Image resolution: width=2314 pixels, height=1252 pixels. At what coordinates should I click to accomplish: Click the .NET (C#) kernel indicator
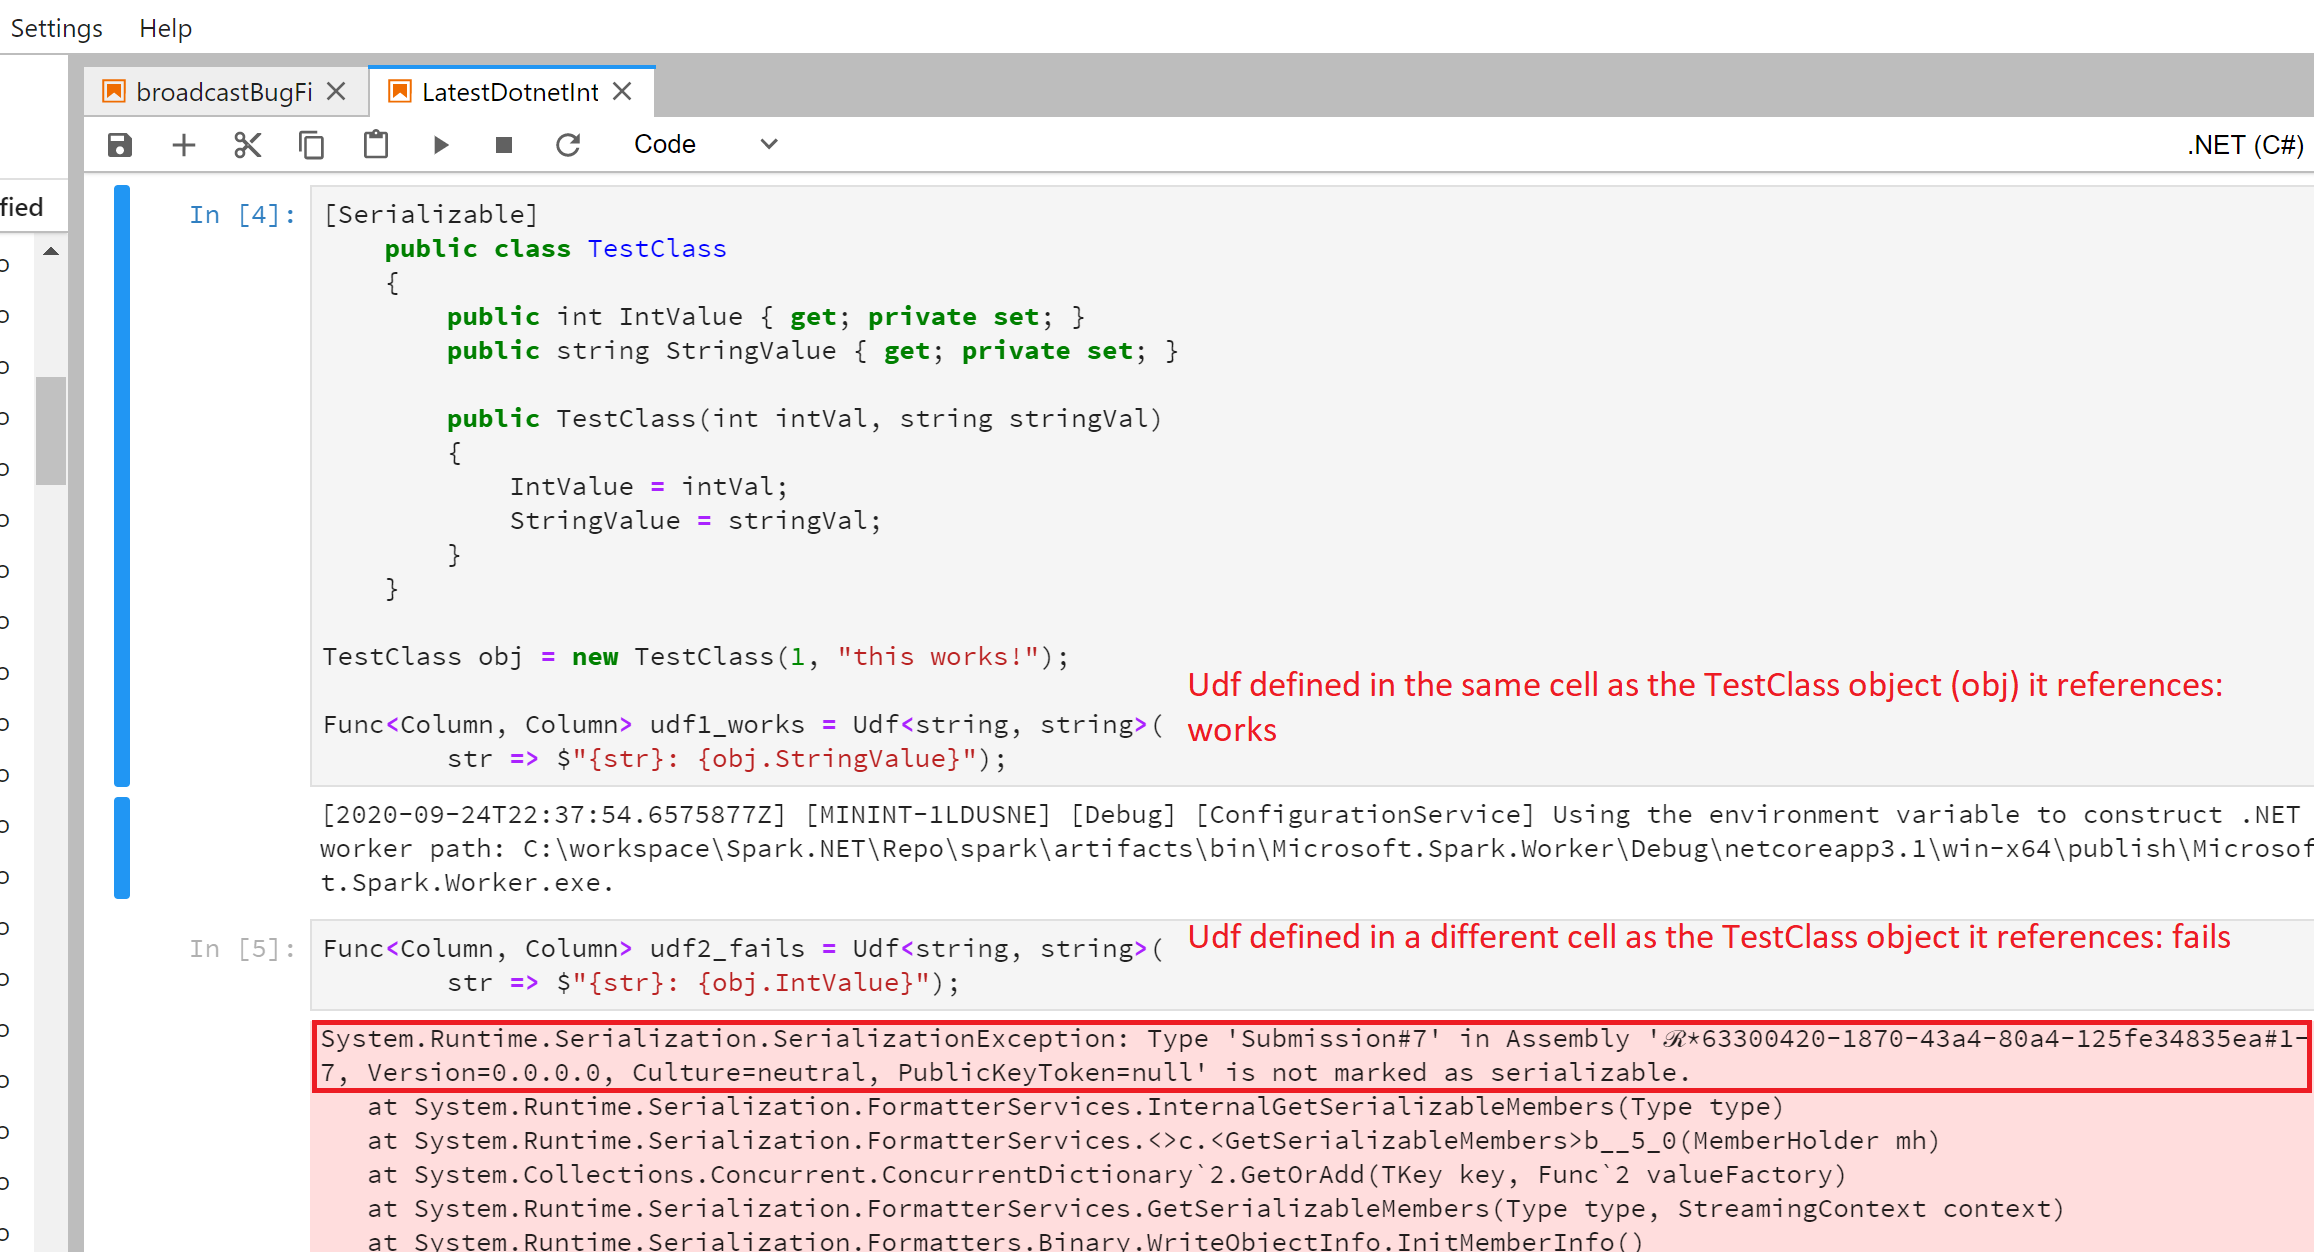pos(2245,144)
